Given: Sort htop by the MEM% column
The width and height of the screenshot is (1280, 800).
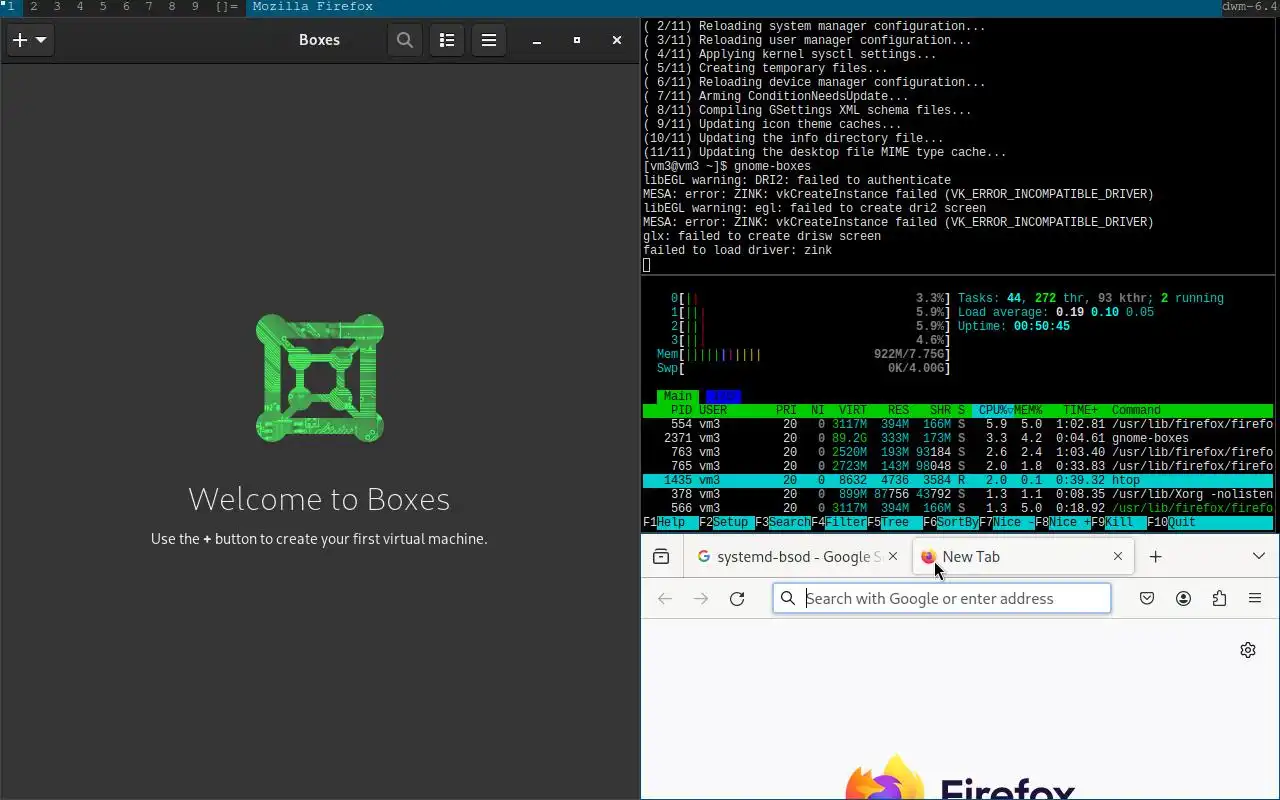Looking at the screenshot, I should pos(1028,410).
